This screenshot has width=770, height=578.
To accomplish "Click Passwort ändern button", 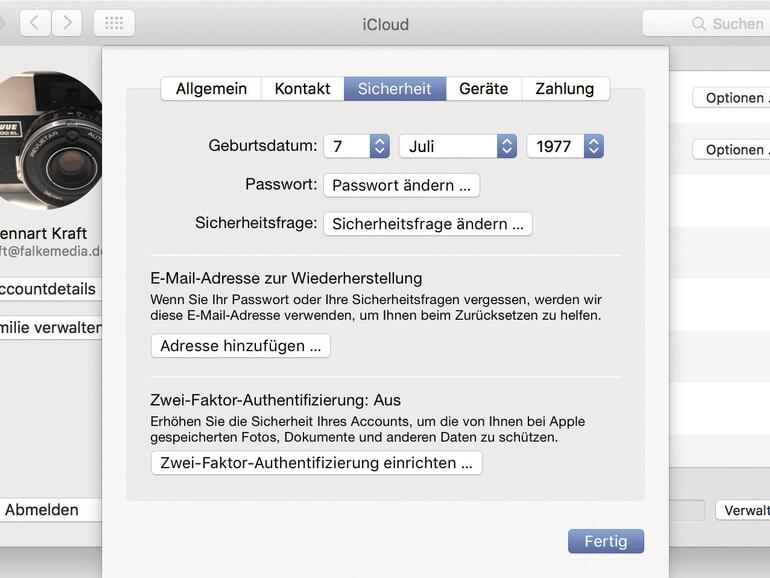I will pyautogui.click(x=401, y=185).
